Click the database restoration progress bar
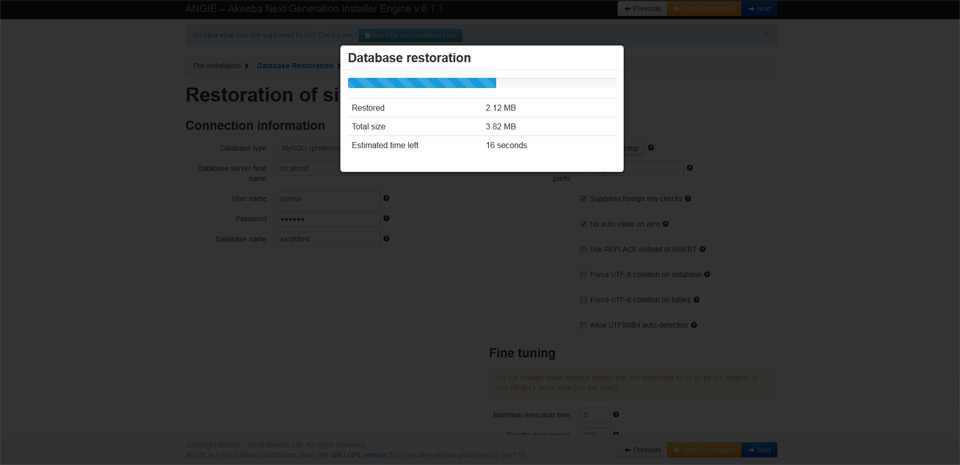 click(x=482, y=83)
